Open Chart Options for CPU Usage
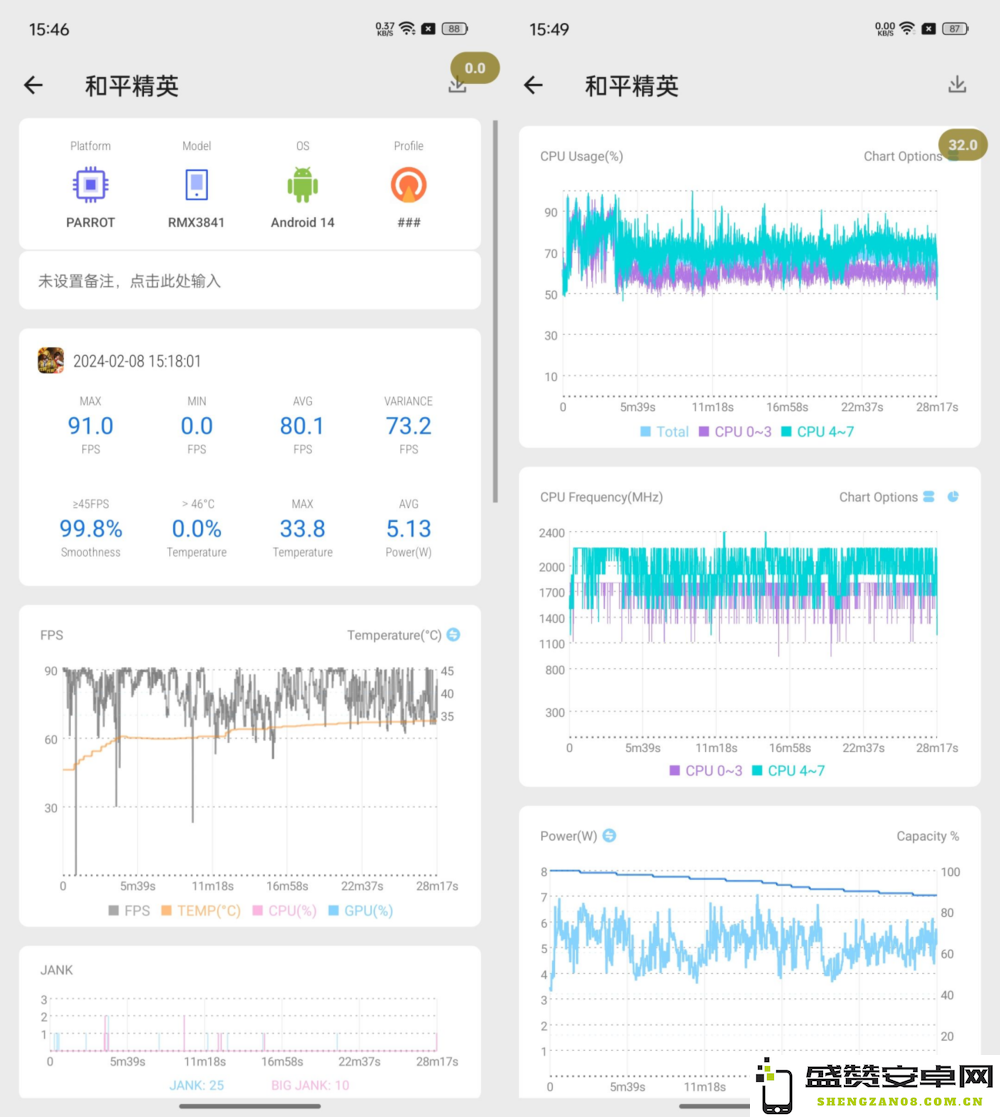The width and height of the screenshot is (1000, 1117). pos(903,156)
